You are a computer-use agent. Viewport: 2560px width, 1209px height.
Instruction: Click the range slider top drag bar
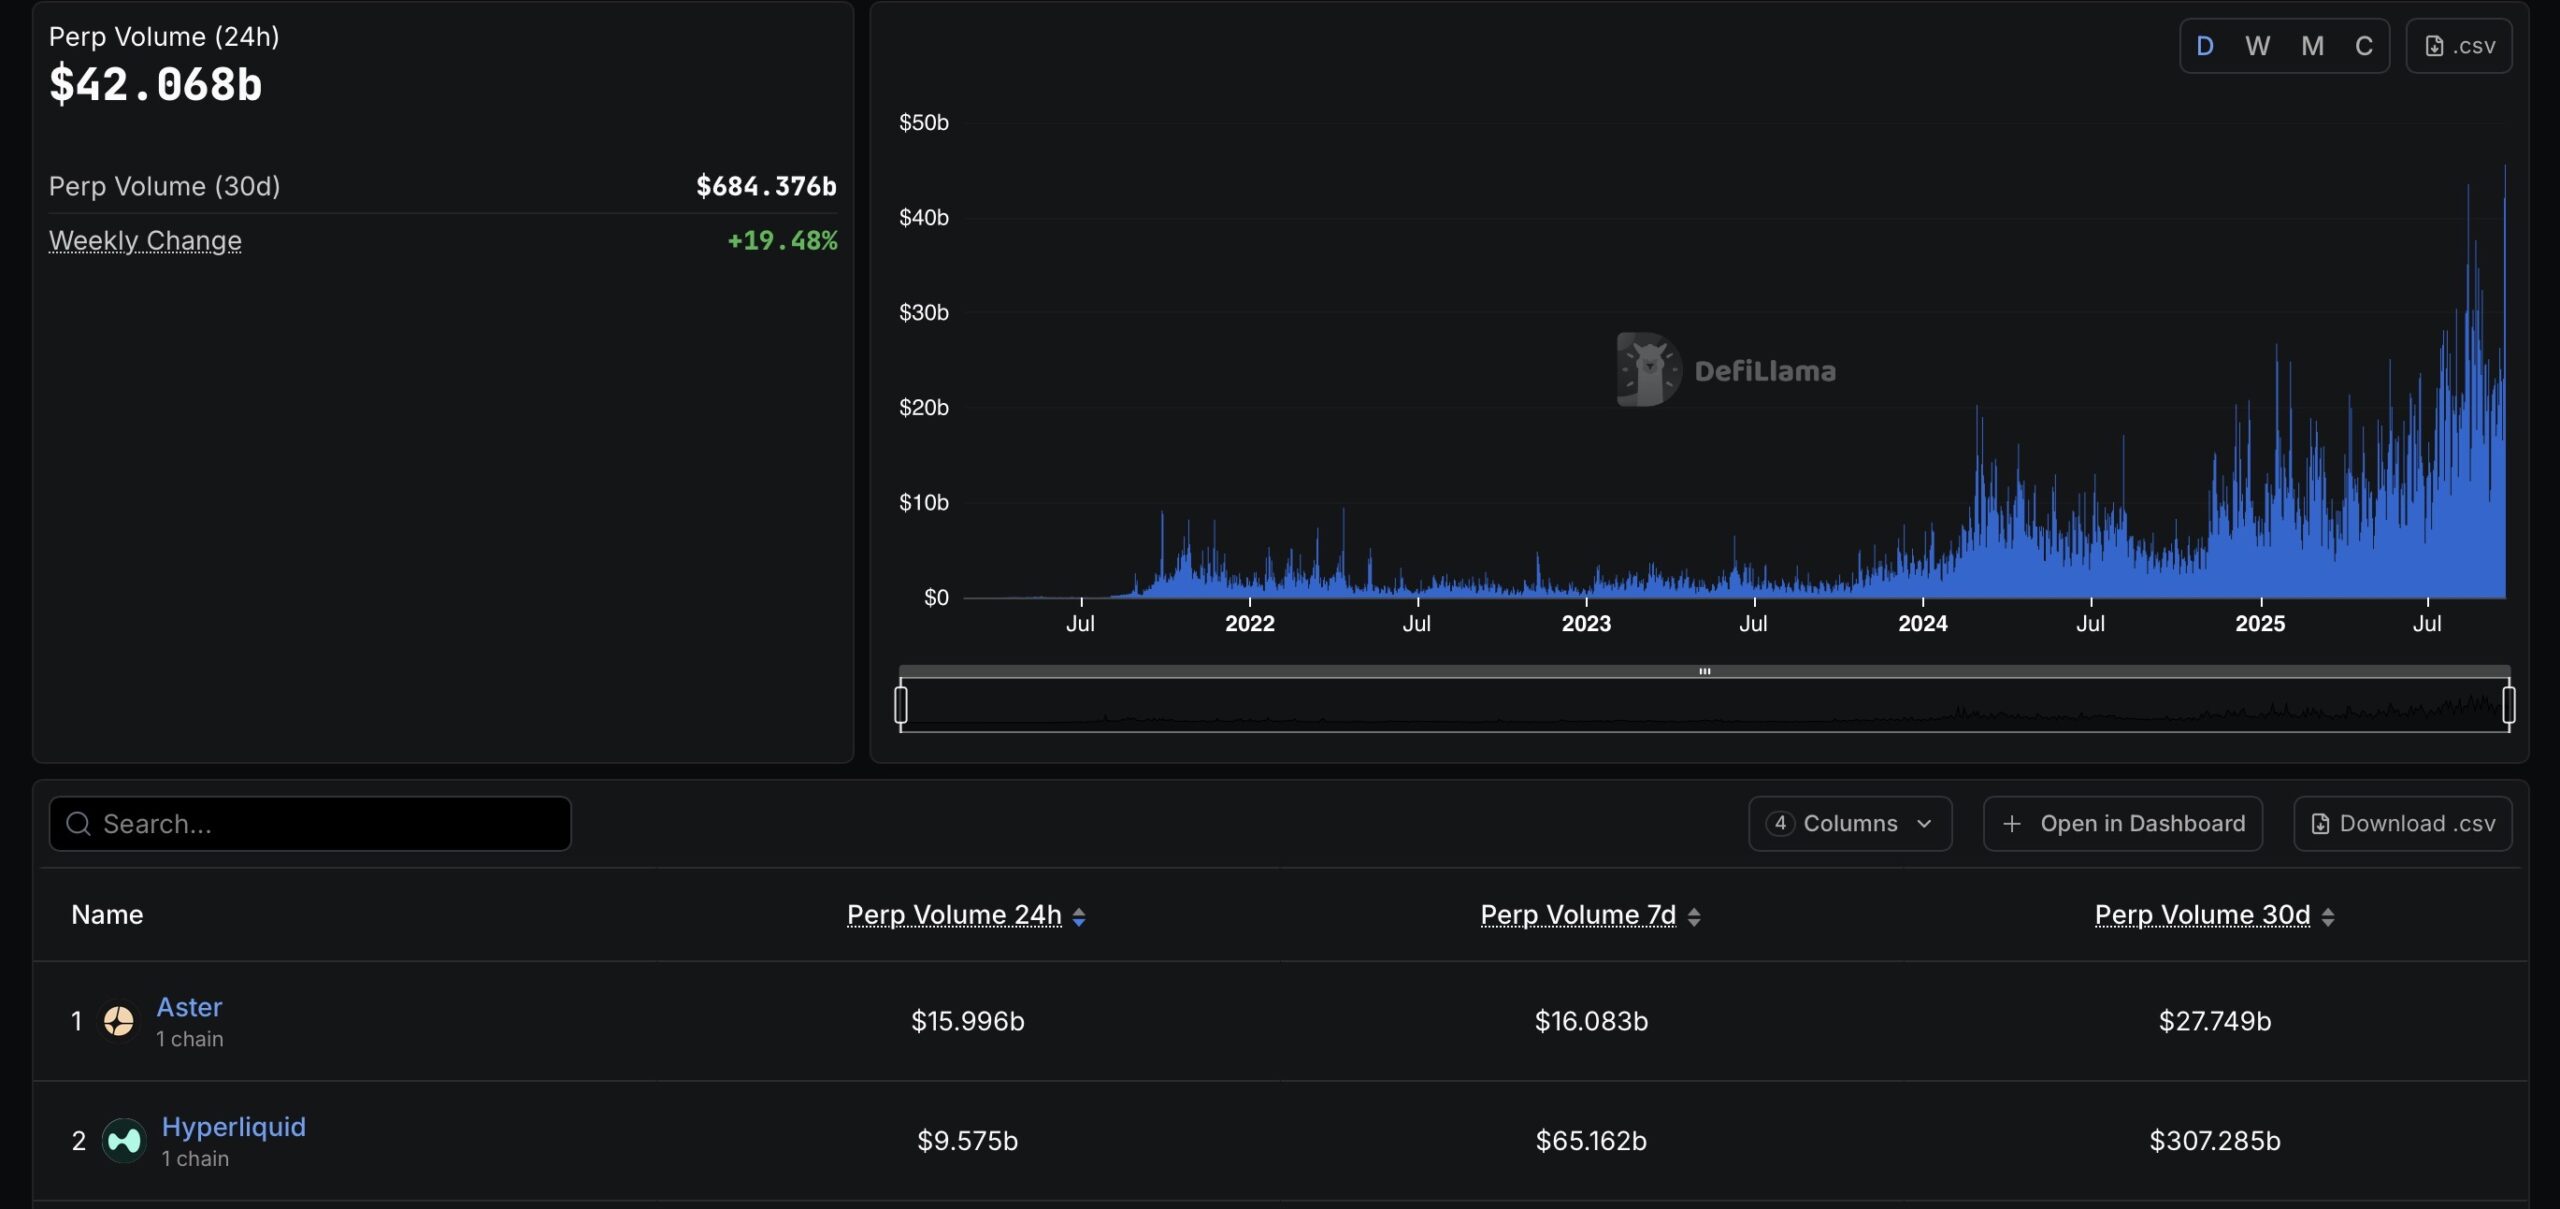[x=1705, y=671]
